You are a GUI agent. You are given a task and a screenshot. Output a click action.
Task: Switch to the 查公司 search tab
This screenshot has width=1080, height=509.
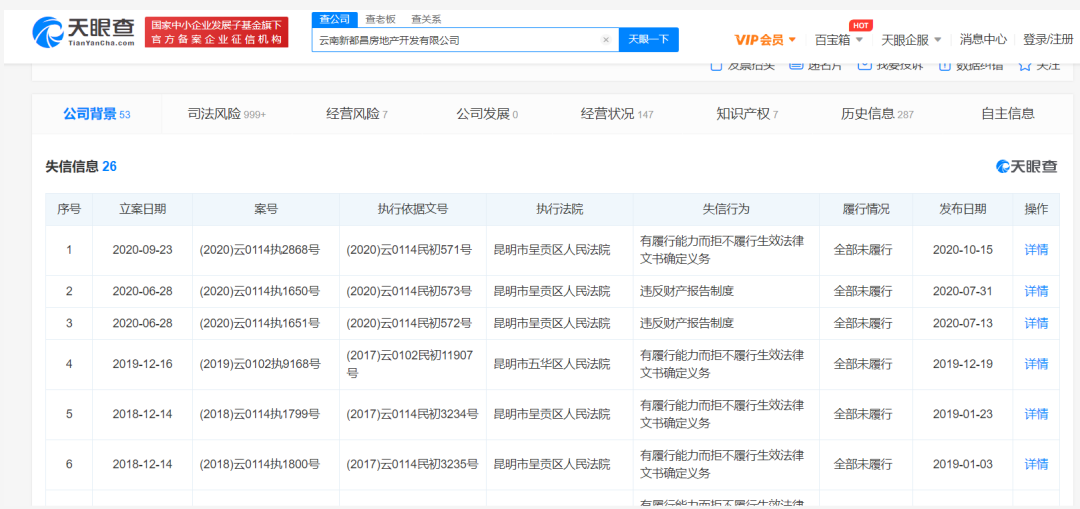[x=335, y=19]
